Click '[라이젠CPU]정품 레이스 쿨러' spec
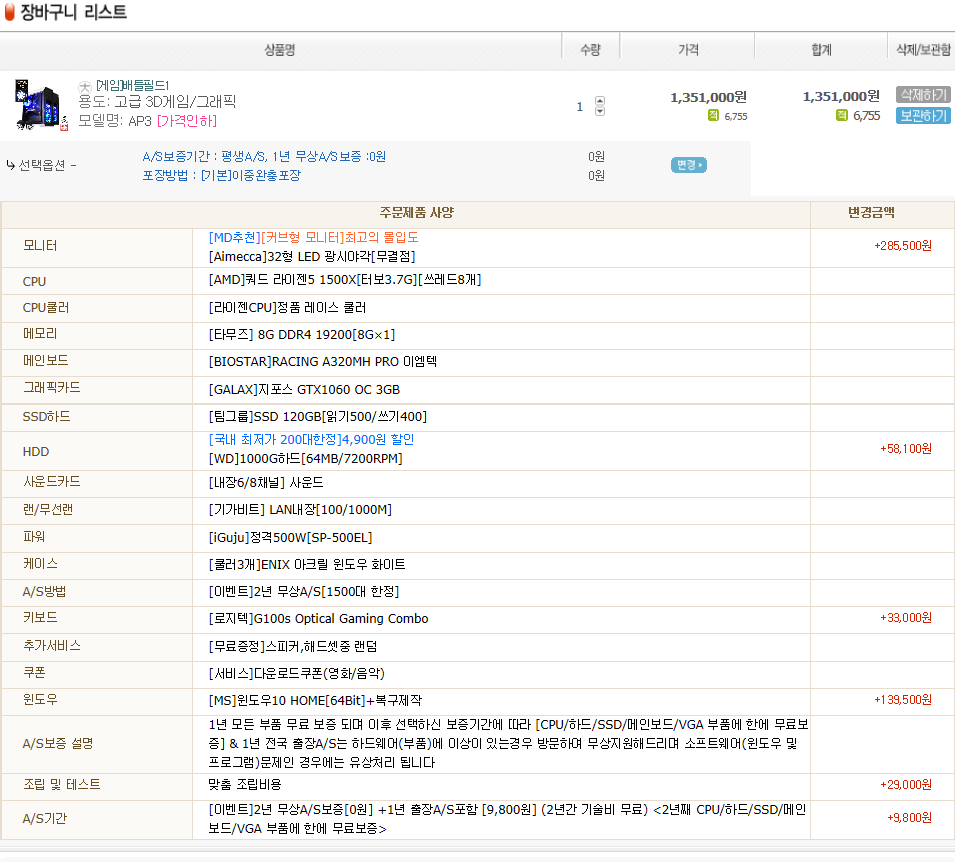The height and width of the screenshot is (862, 963). [x=287, y=308]
